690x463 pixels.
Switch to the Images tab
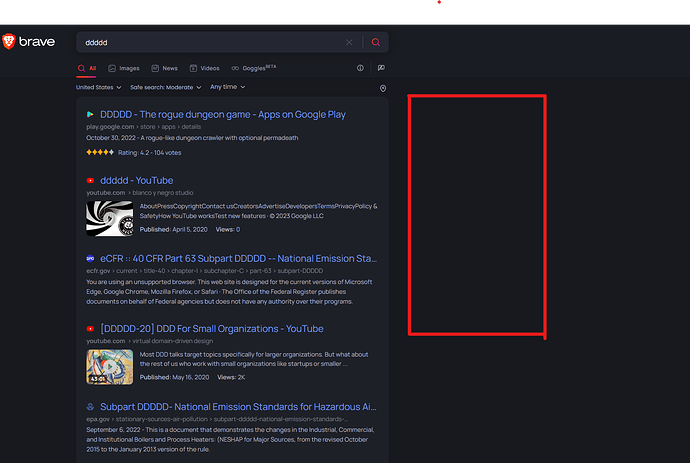coord(124,68)
